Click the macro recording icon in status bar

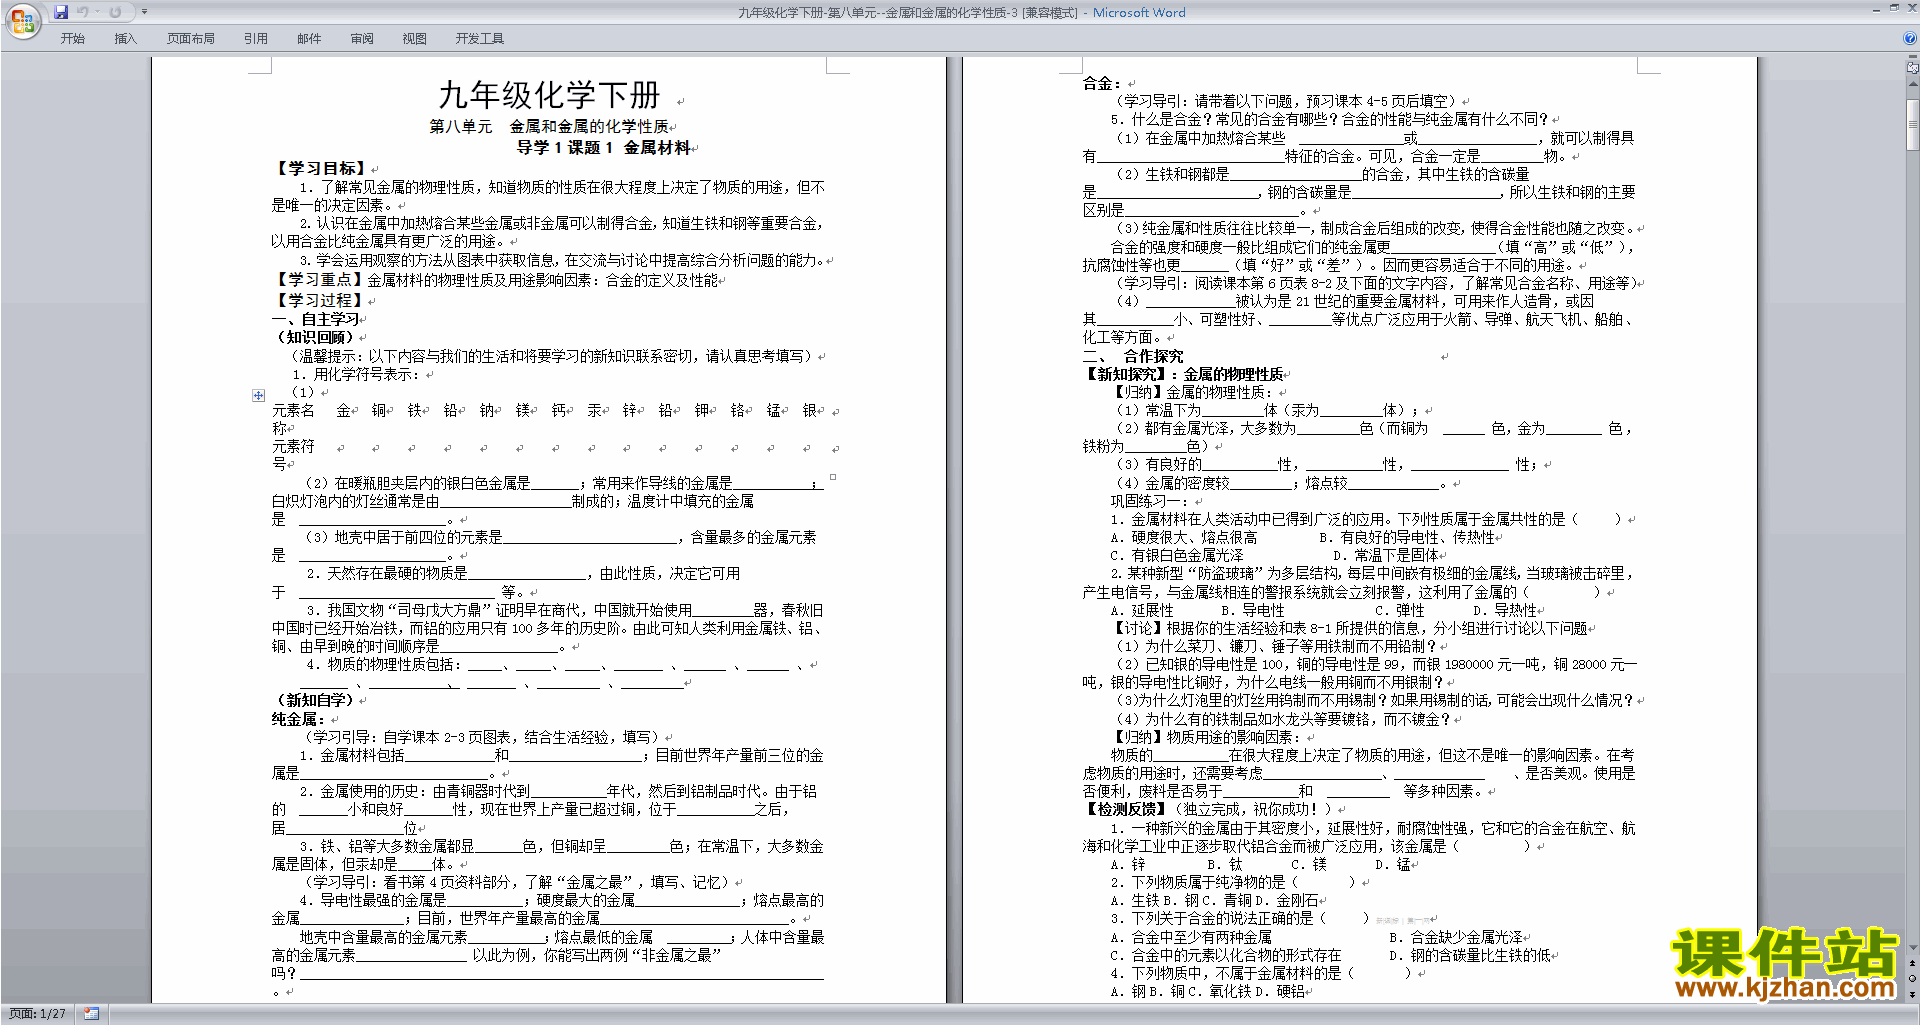coord(92,1014)
